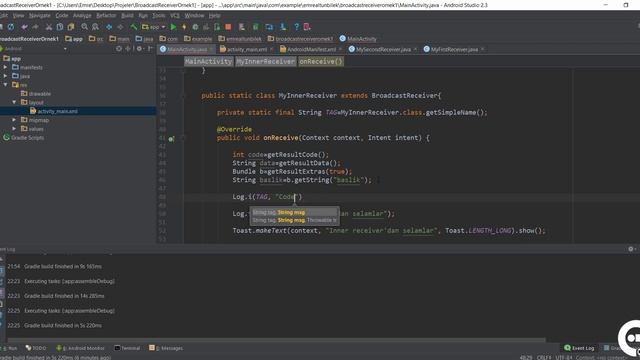This screenshot has height=360, width=640.
Task: Click the blue Navigate back icon
Action: point(109,27)
